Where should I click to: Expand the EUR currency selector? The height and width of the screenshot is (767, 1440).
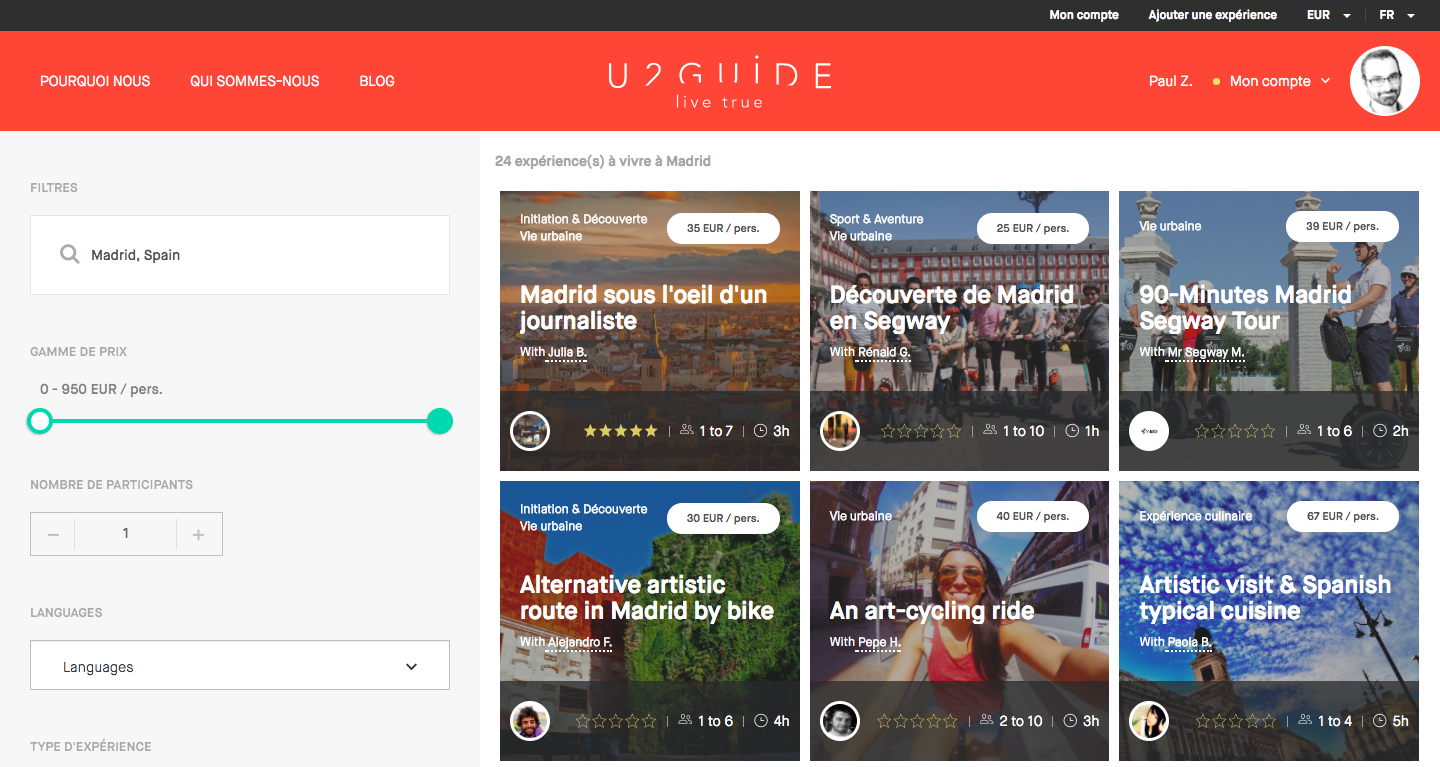(x=1329, y=15)
